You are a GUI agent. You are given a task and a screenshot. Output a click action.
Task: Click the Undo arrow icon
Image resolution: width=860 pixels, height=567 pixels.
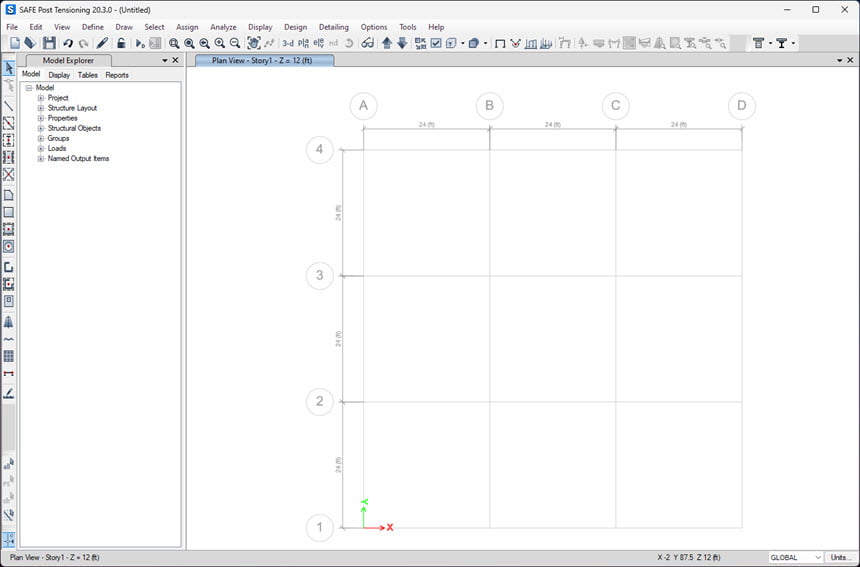pyautogui.click(x=67, y=43)
